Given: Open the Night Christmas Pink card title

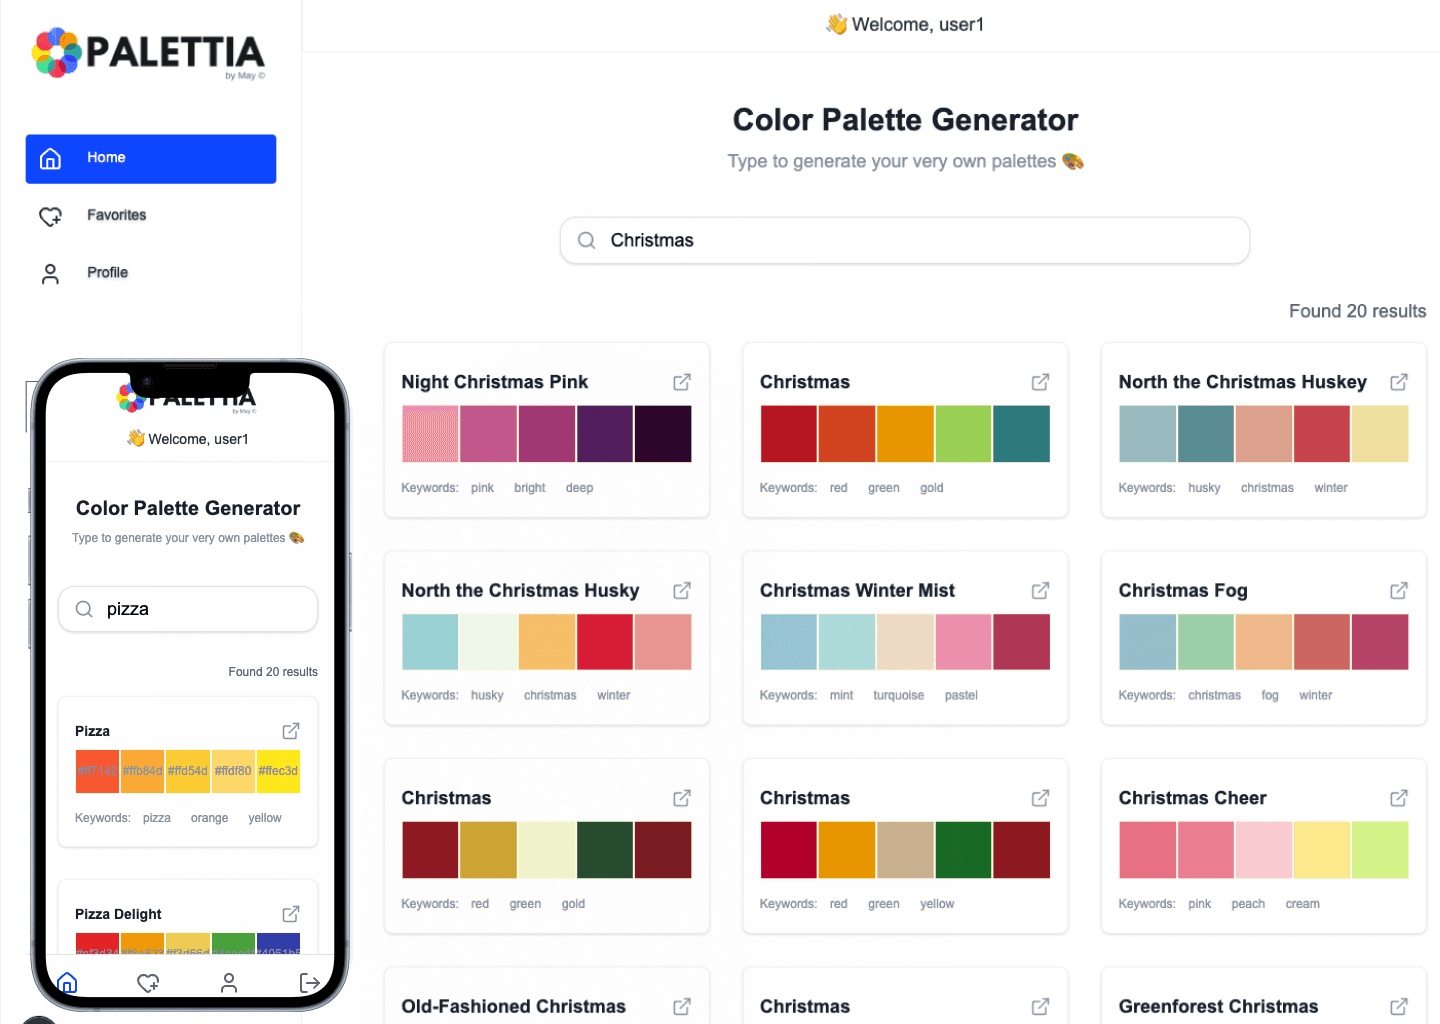Looking at the screenshot, I should point(495,382).
